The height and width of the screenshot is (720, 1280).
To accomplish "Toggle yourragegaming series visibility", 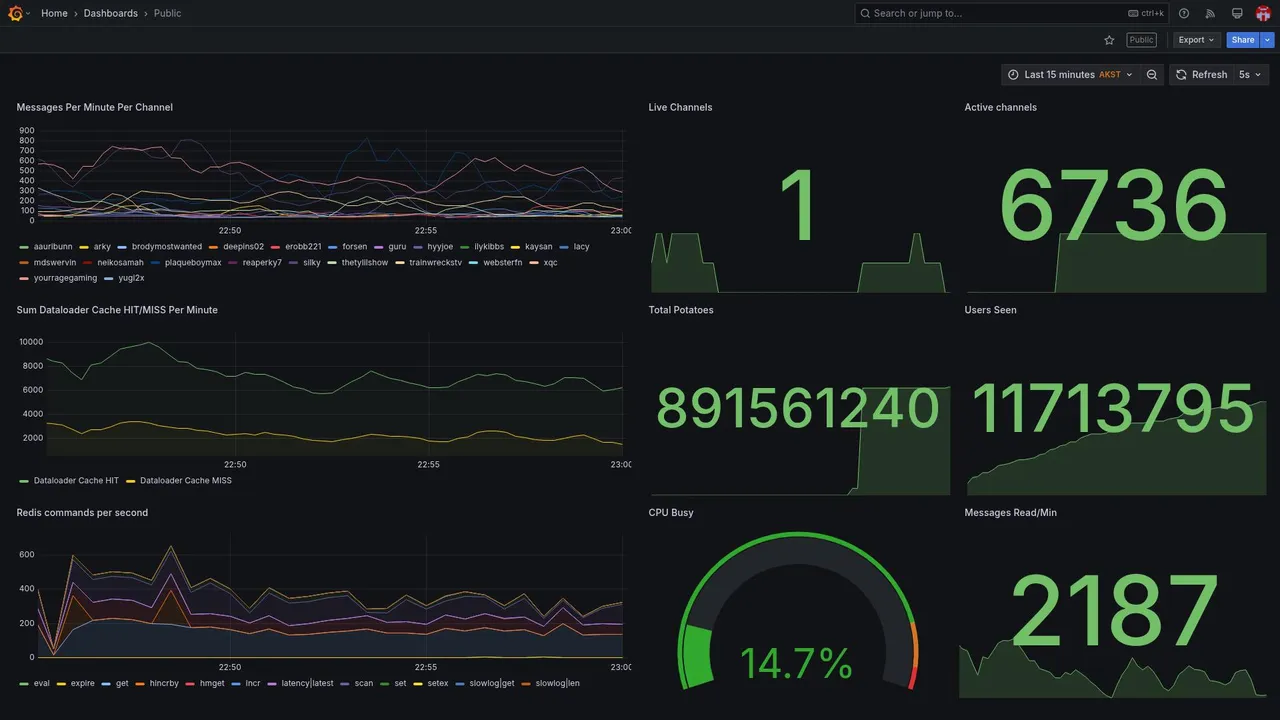I will pos(65,278).
